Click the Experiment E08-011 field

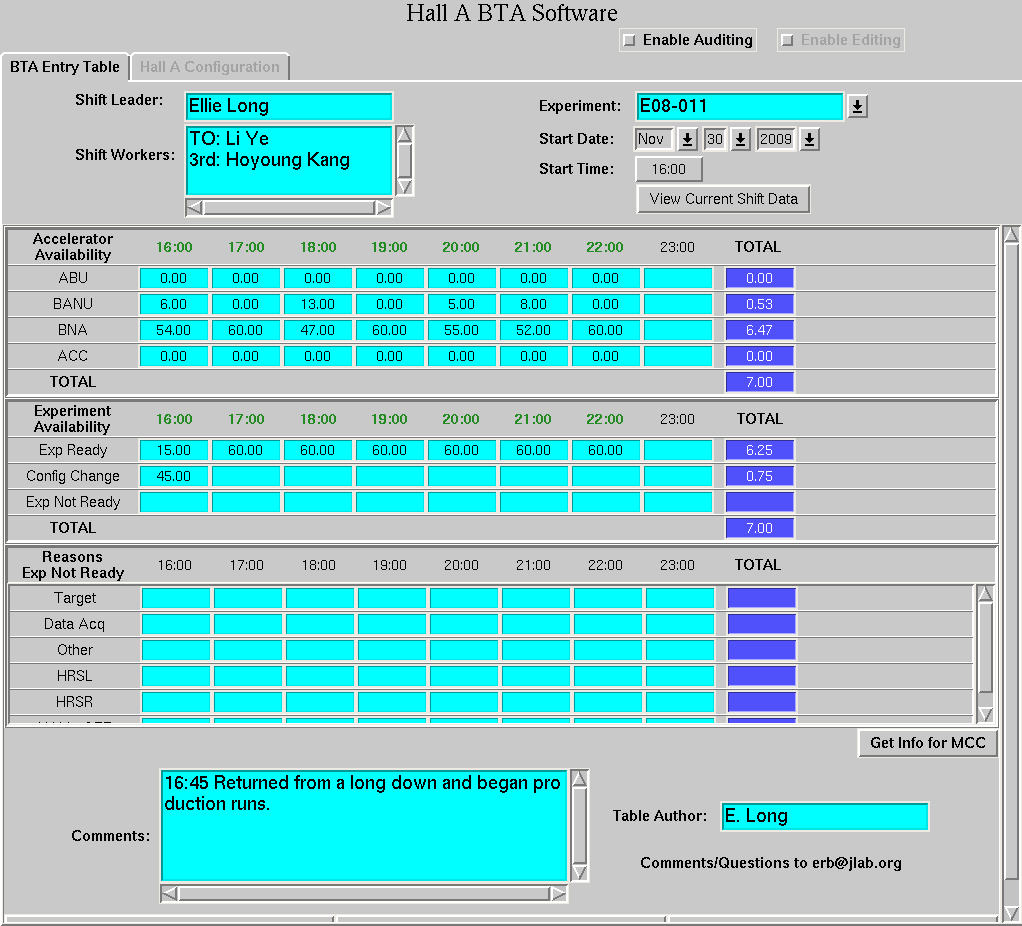pyautogui.click(x=739, y=106)
